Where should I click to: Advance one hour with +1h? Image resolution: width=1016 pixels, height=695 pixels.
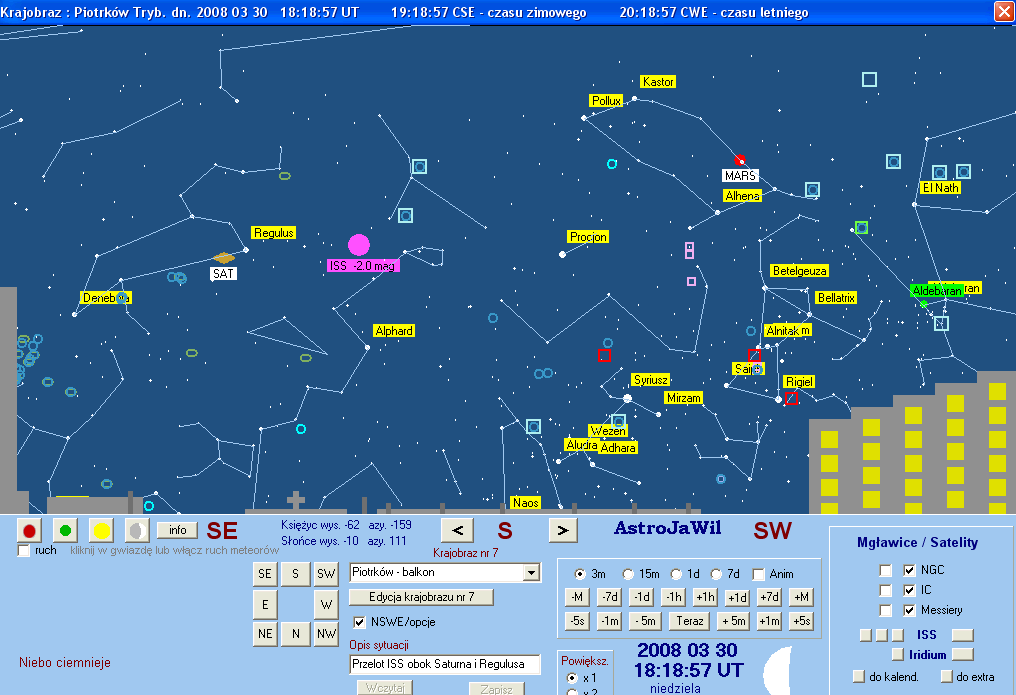coord(705,597)
